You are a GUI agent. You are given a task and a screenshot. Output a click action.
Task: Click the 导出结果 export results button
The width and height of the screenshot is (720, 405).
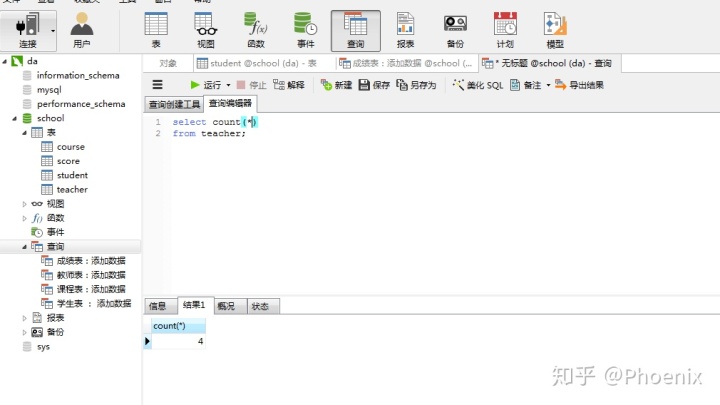pos(579,85)
